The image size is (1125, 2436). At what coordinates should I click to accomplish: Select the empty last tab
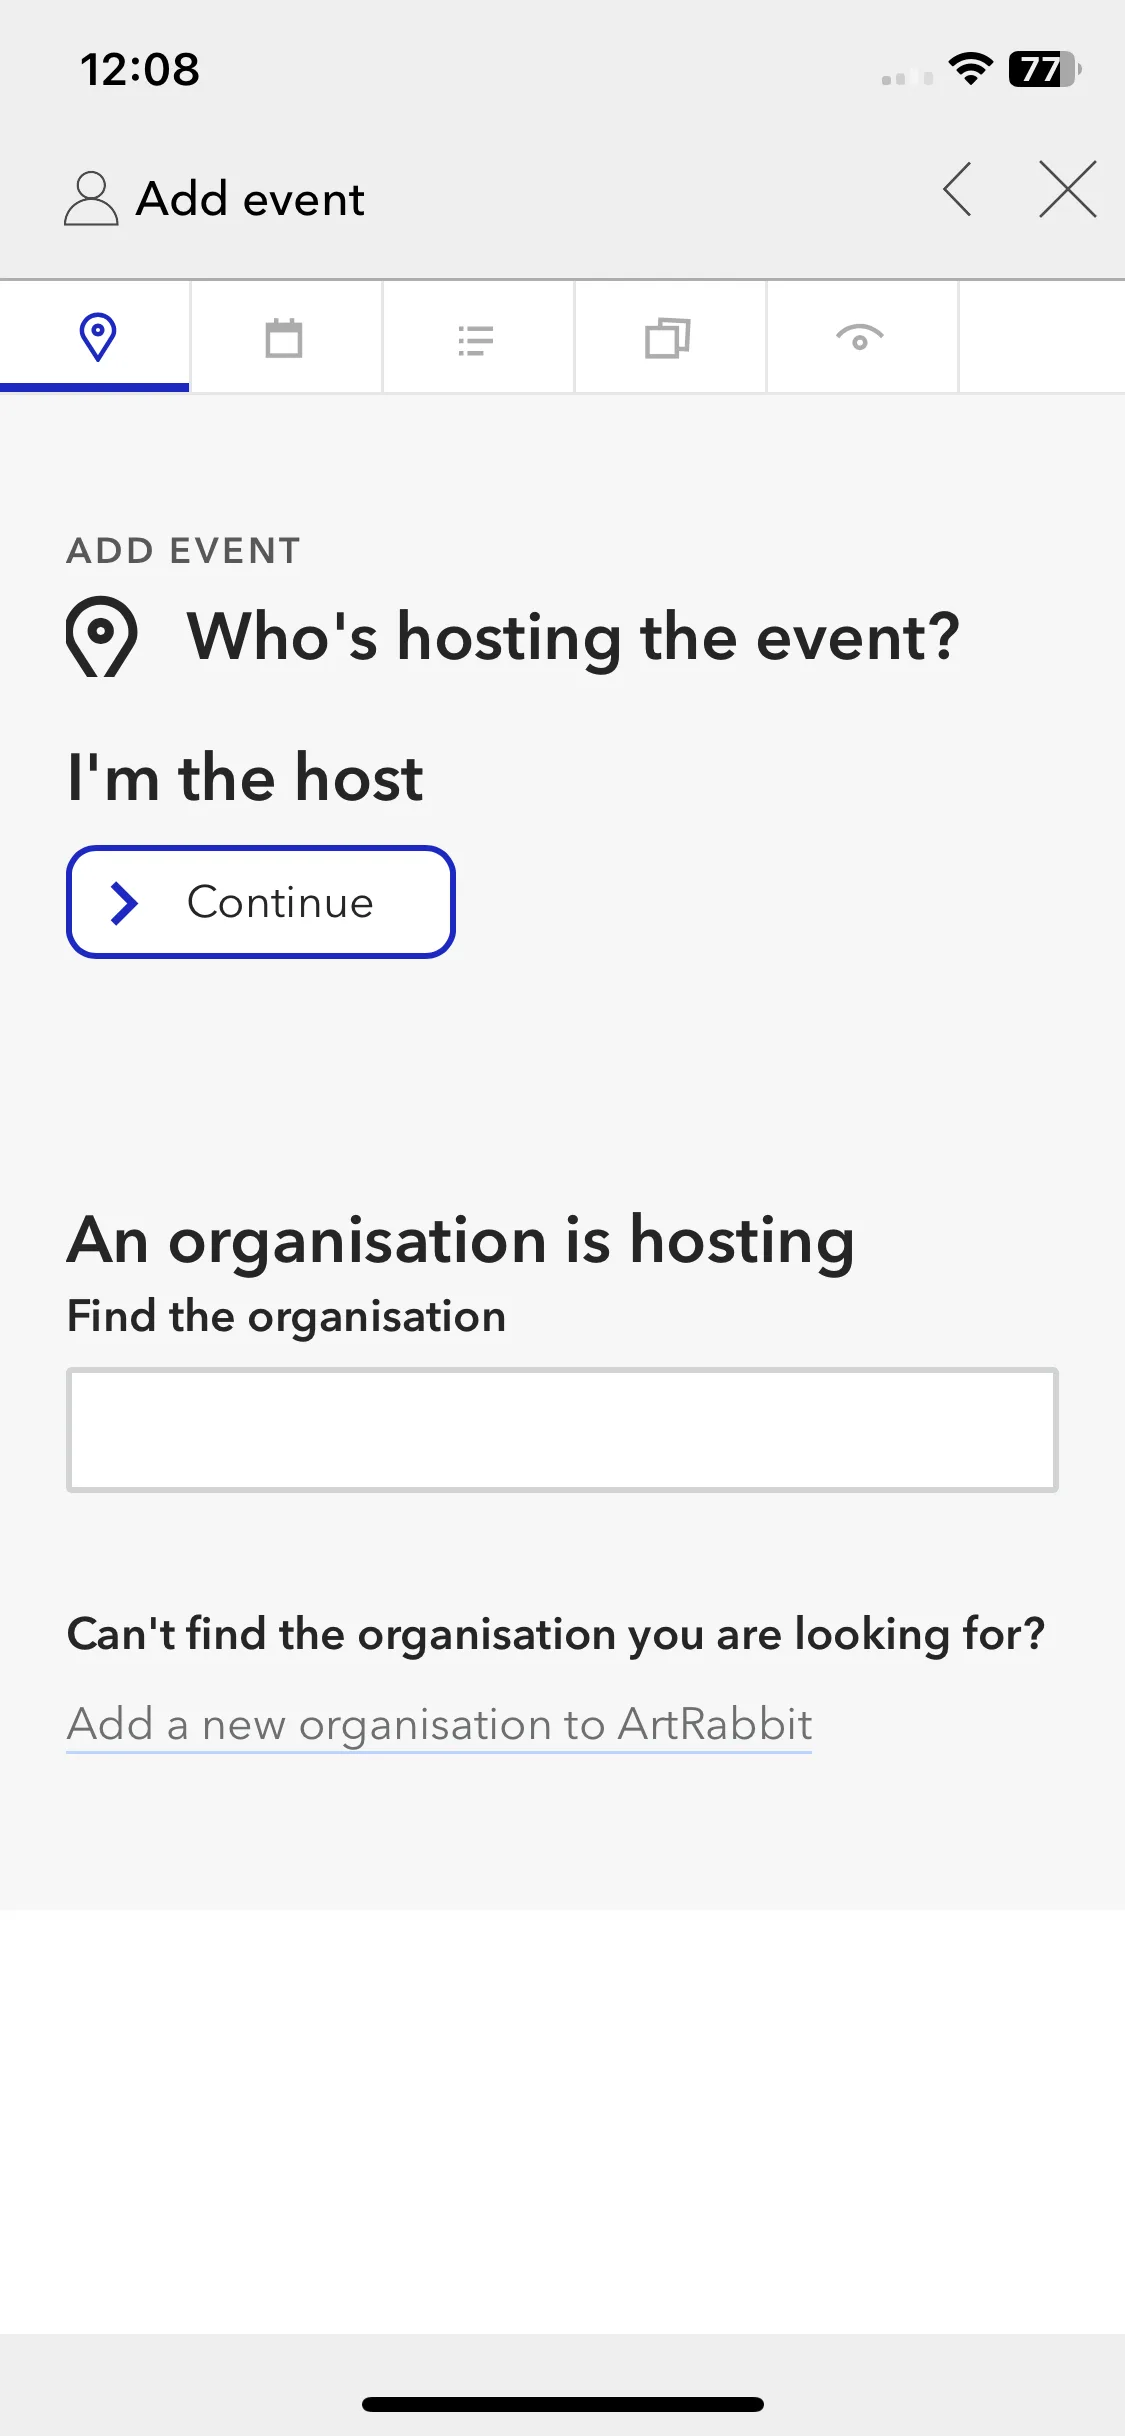tap(1042, 337)
